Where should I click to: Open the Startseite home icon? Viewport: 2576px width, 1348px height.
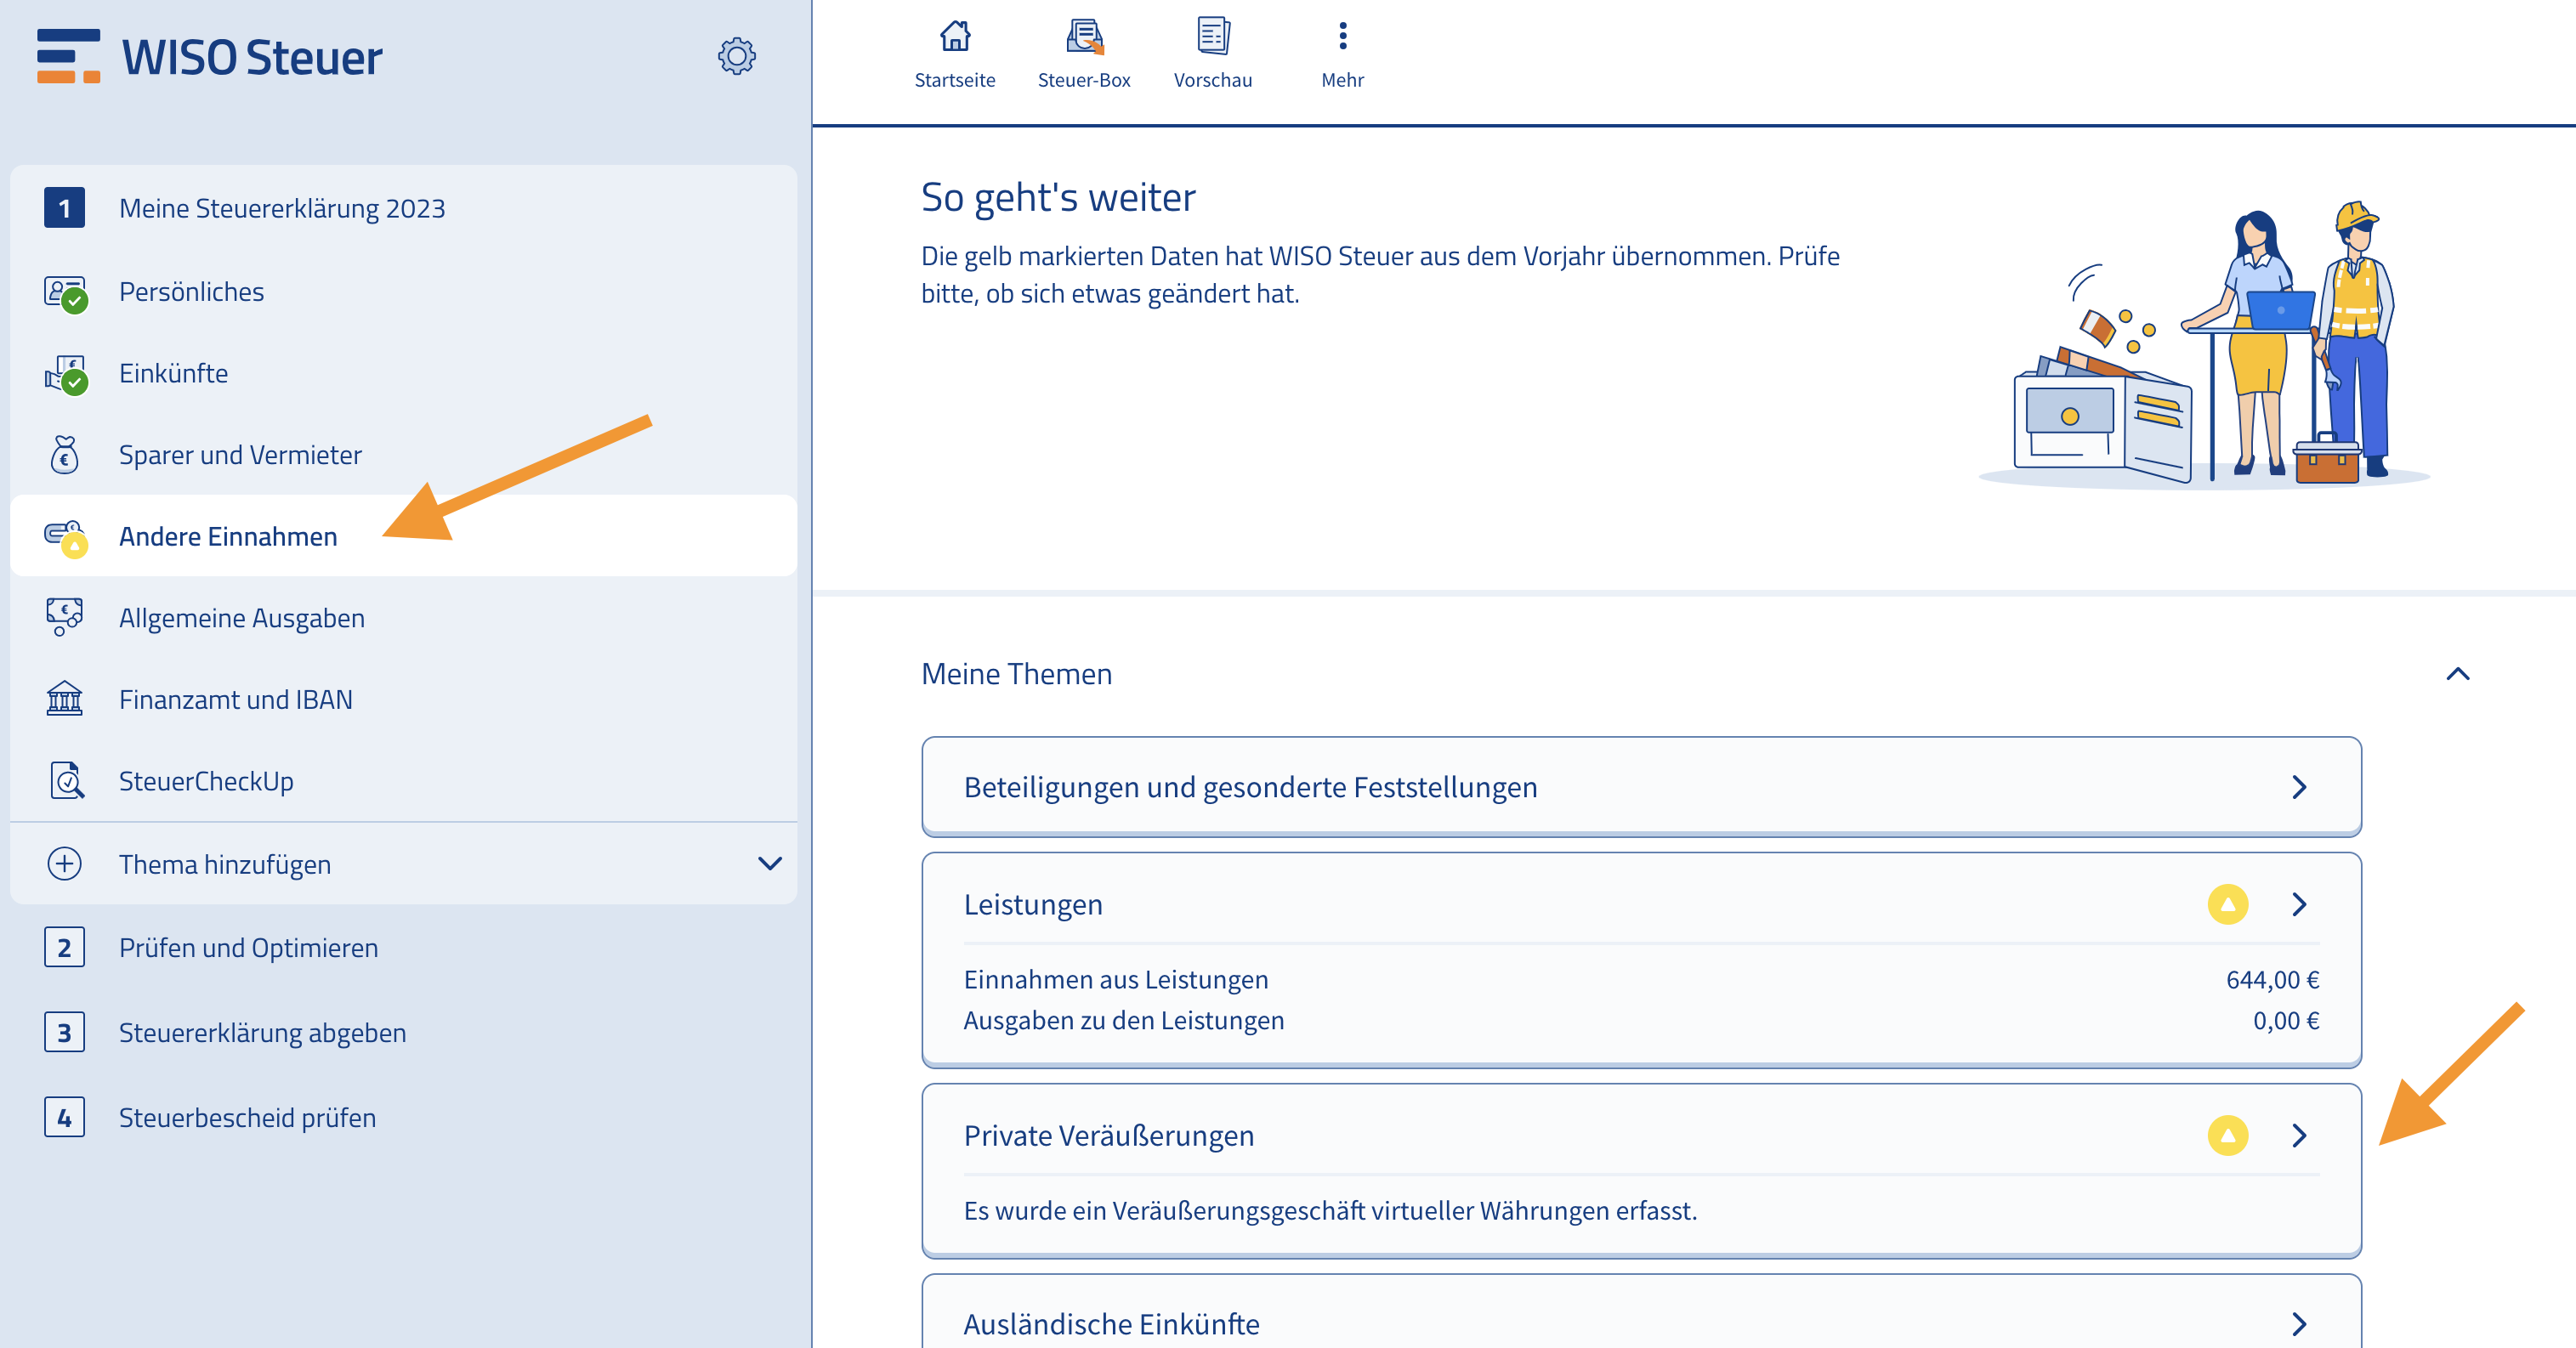tap(955, 36)
